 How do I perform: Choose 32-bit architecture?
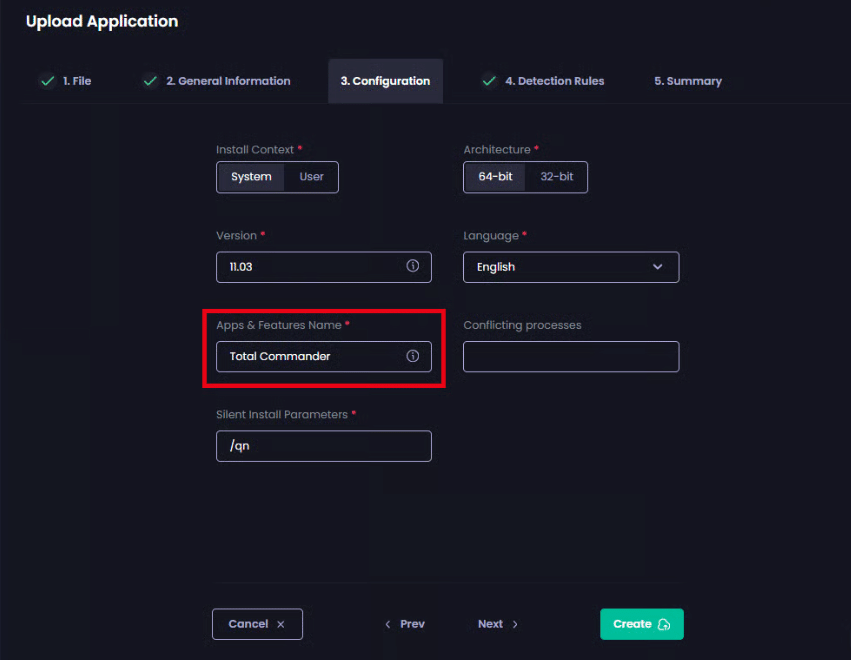click(x=557, y=177)
